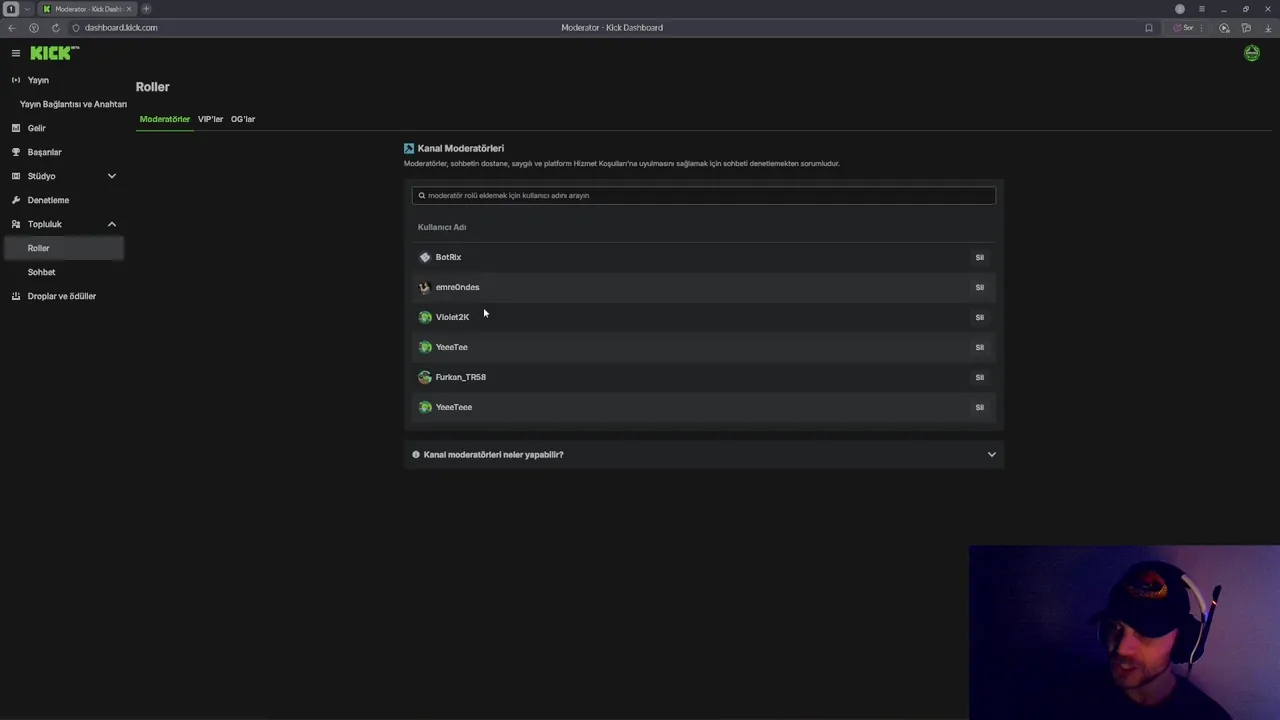Click the Başarılar trophy icon
1280x720 pixels.
pos(15,152)
